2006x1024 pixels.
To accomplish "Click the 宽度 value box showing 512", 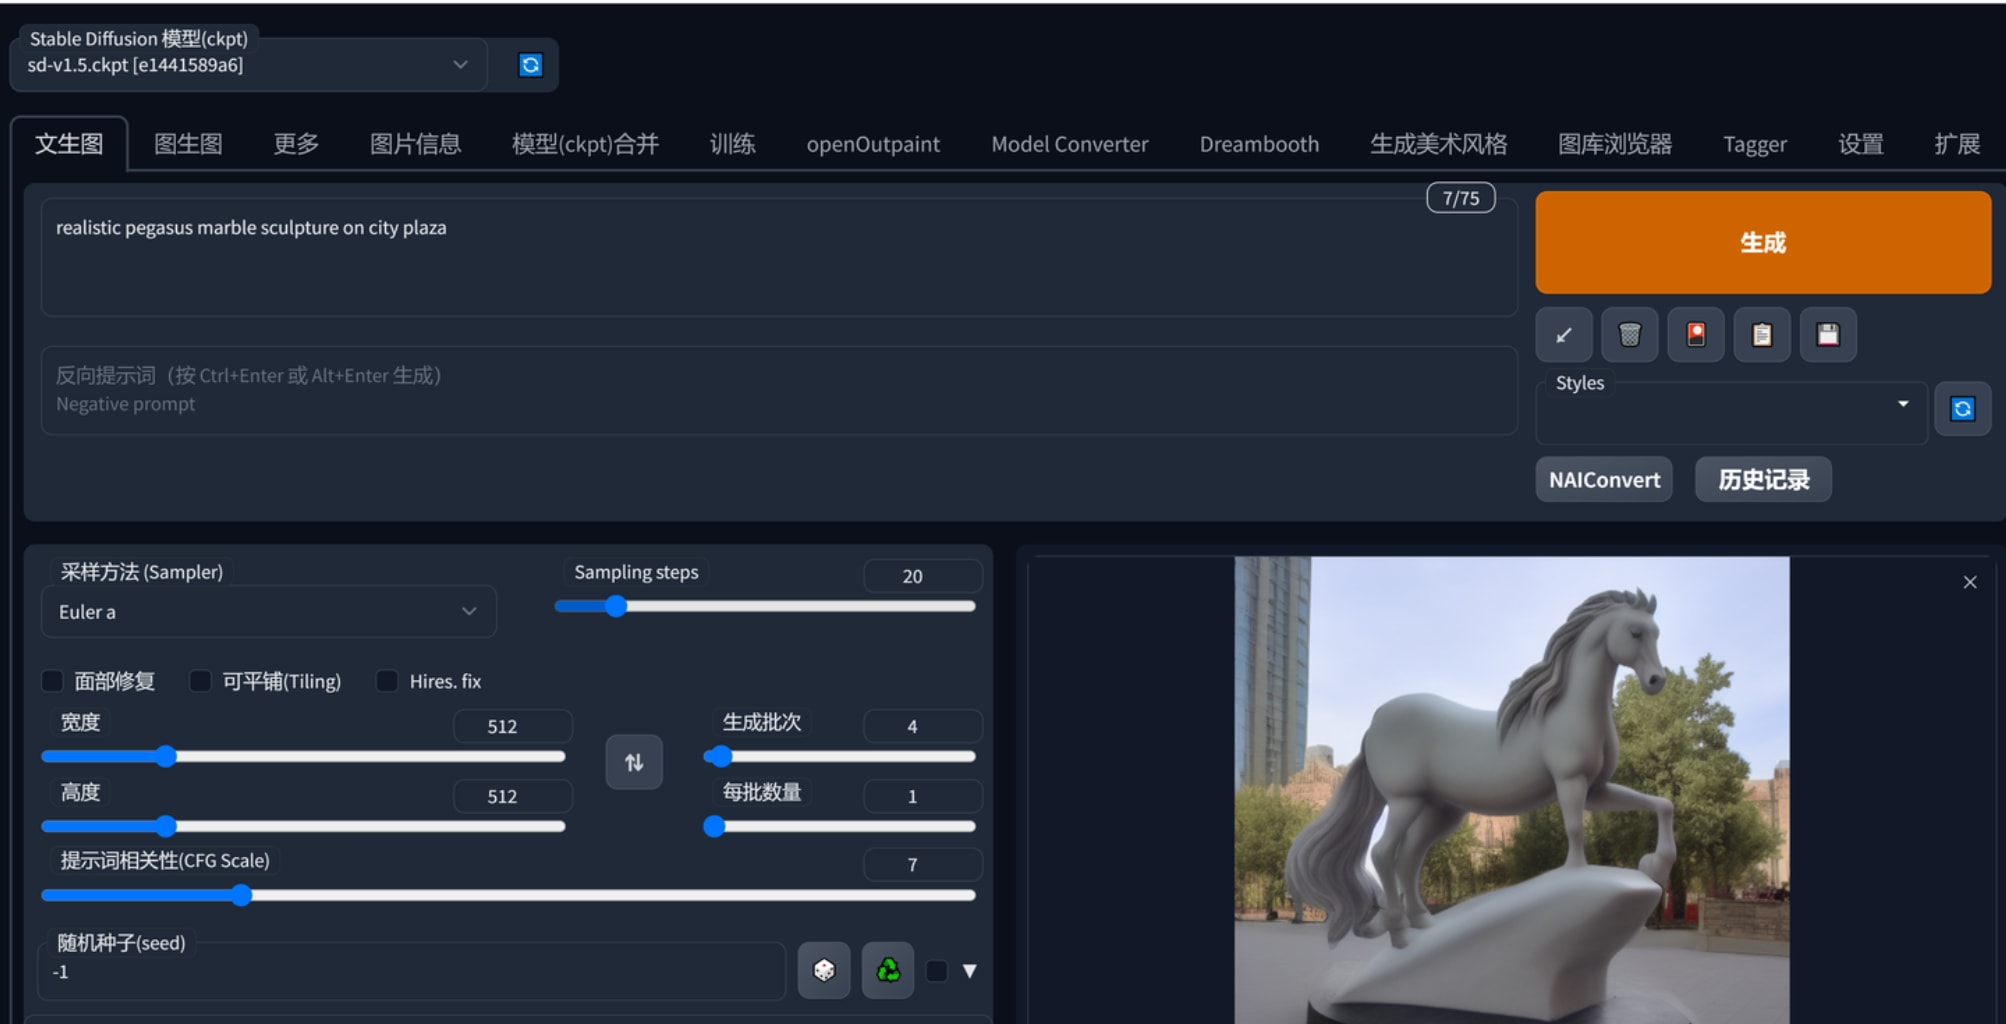I will (x=512, y=726).
